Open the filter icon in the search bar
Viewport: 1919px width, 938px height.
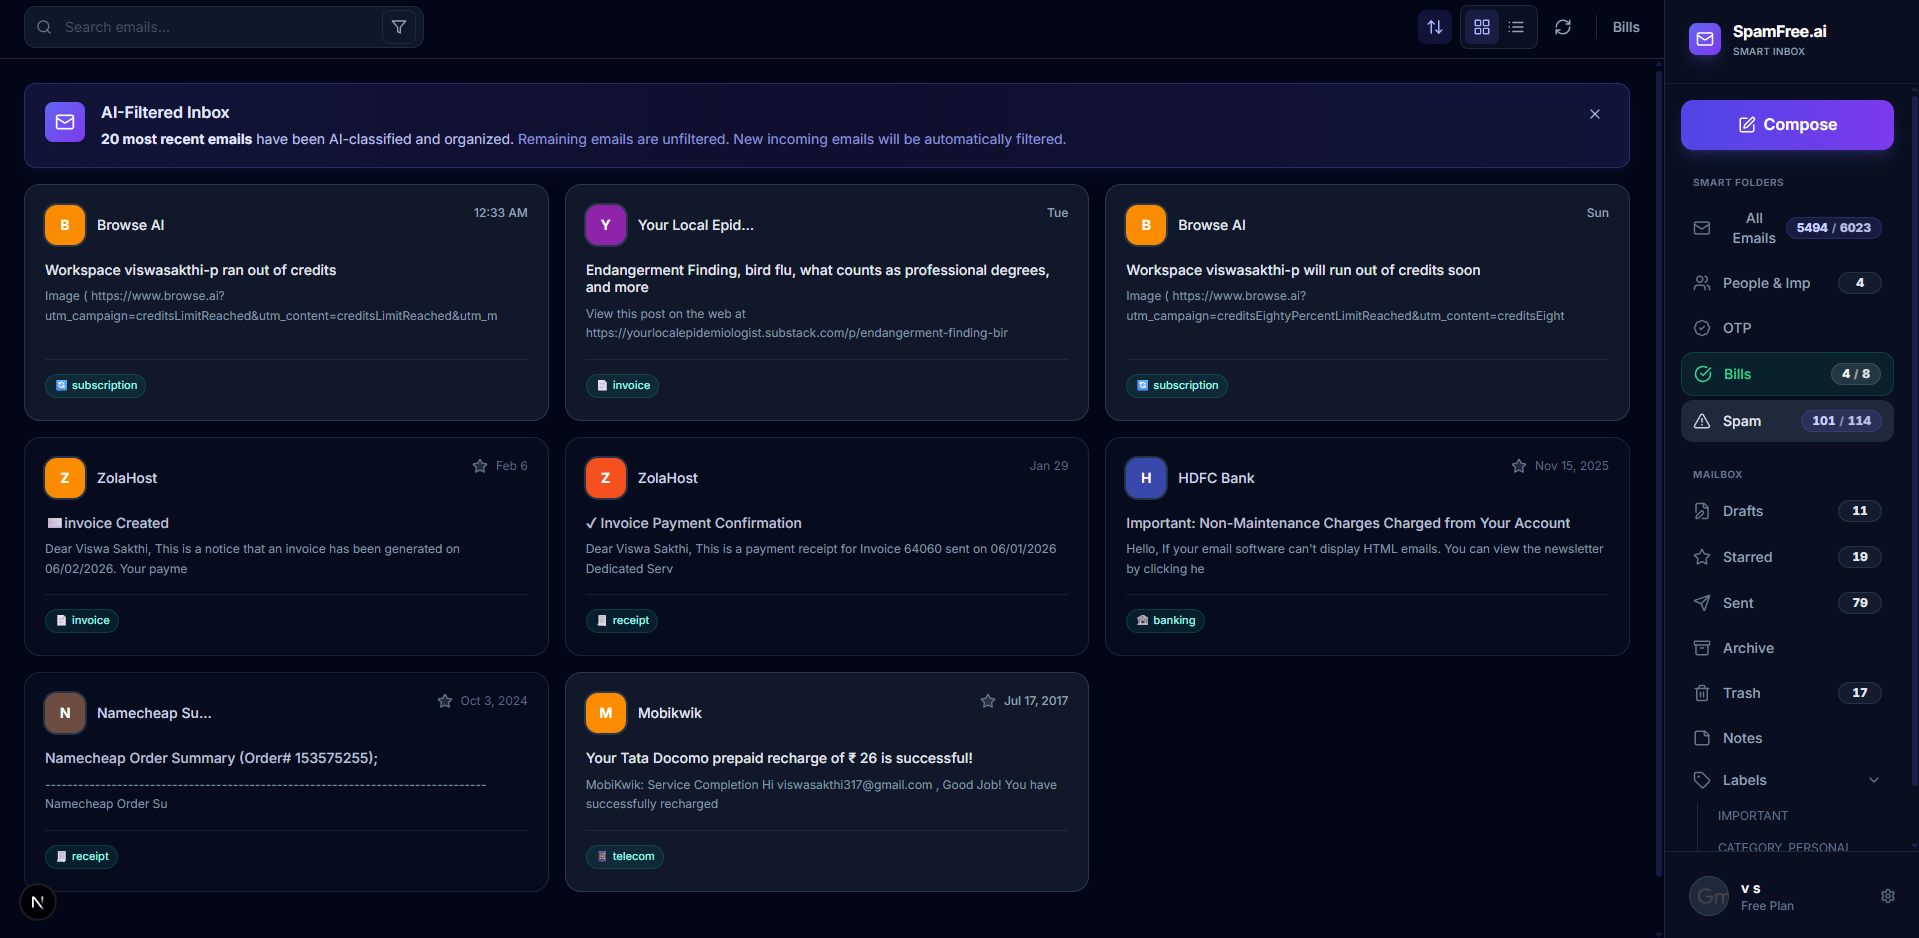(x=399, y=26)
